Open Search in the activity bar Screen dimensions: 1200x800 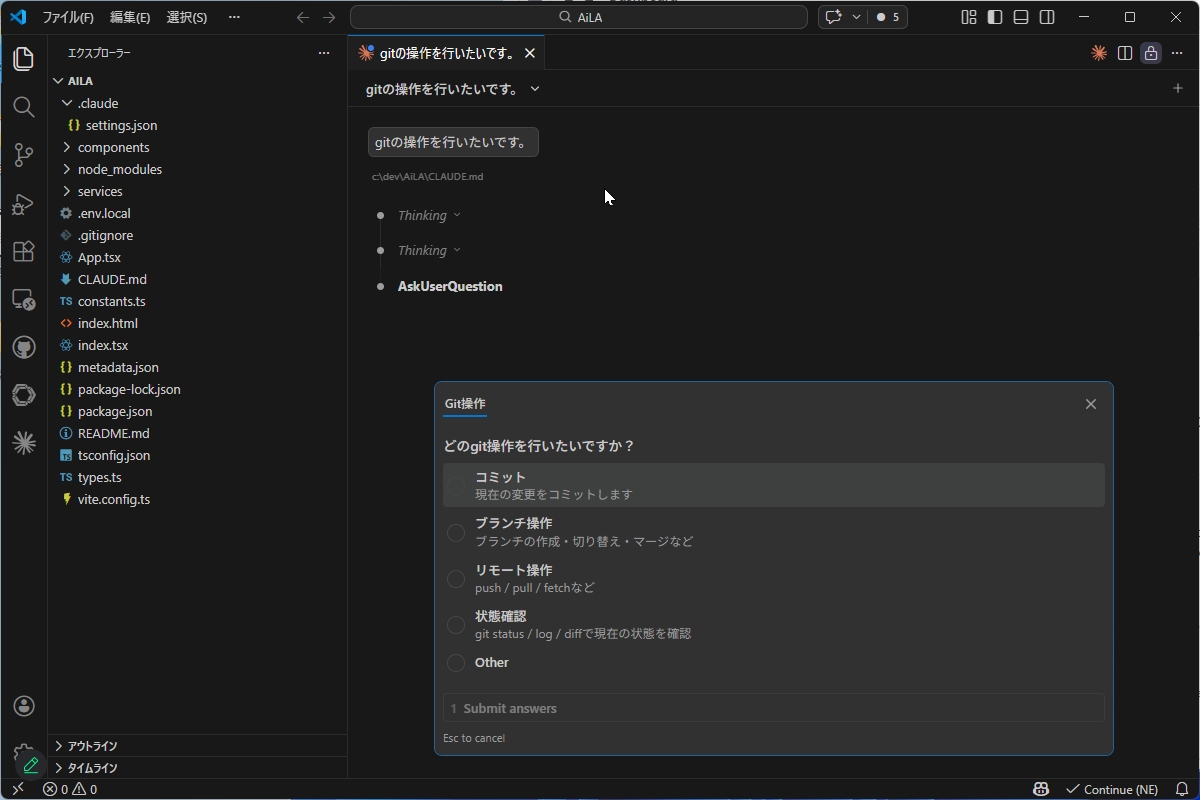pos(24,107)
